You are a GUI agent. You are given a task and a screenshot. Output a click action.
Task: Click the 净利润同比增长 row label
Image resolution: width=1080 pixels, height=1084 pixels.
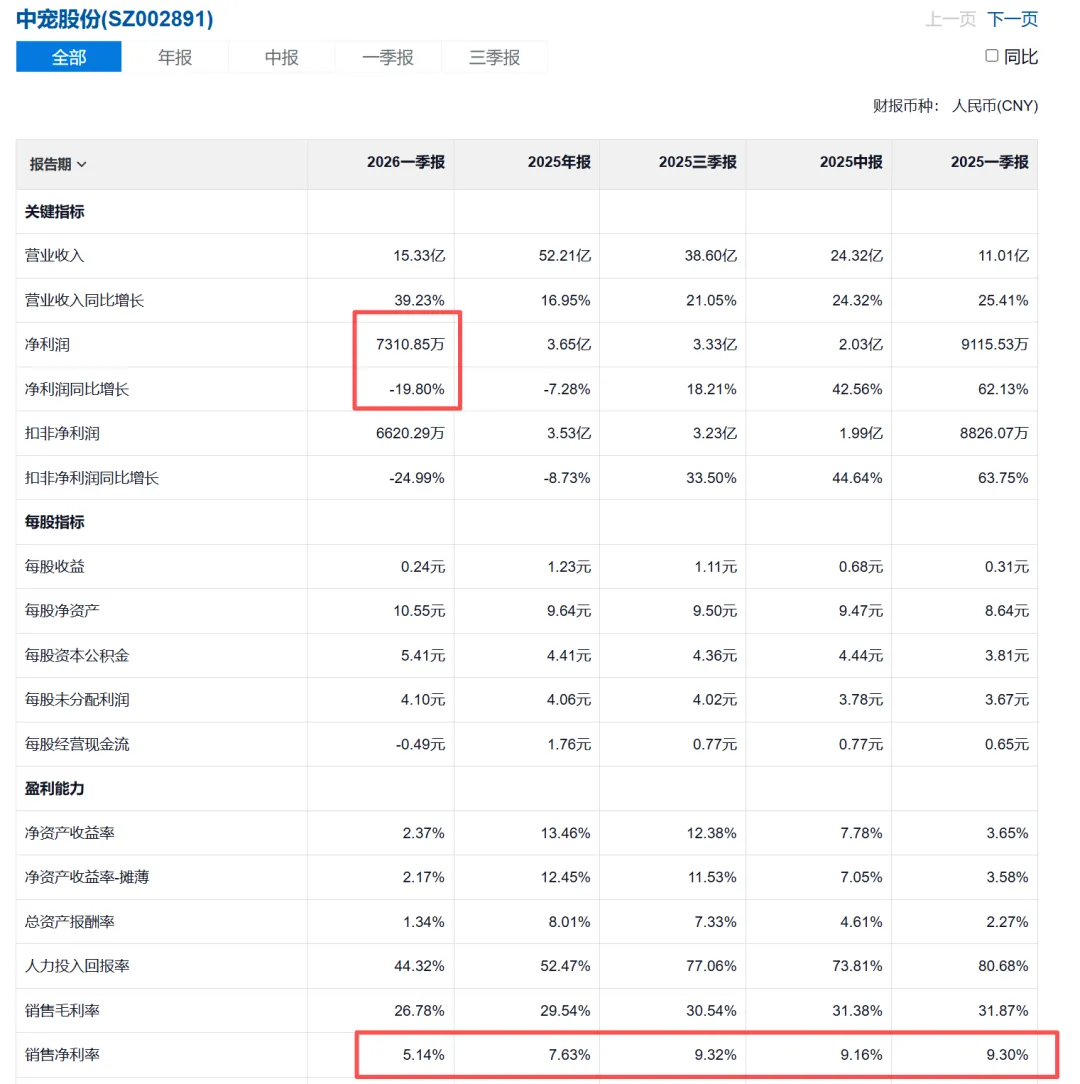click(x=77, y=389)
